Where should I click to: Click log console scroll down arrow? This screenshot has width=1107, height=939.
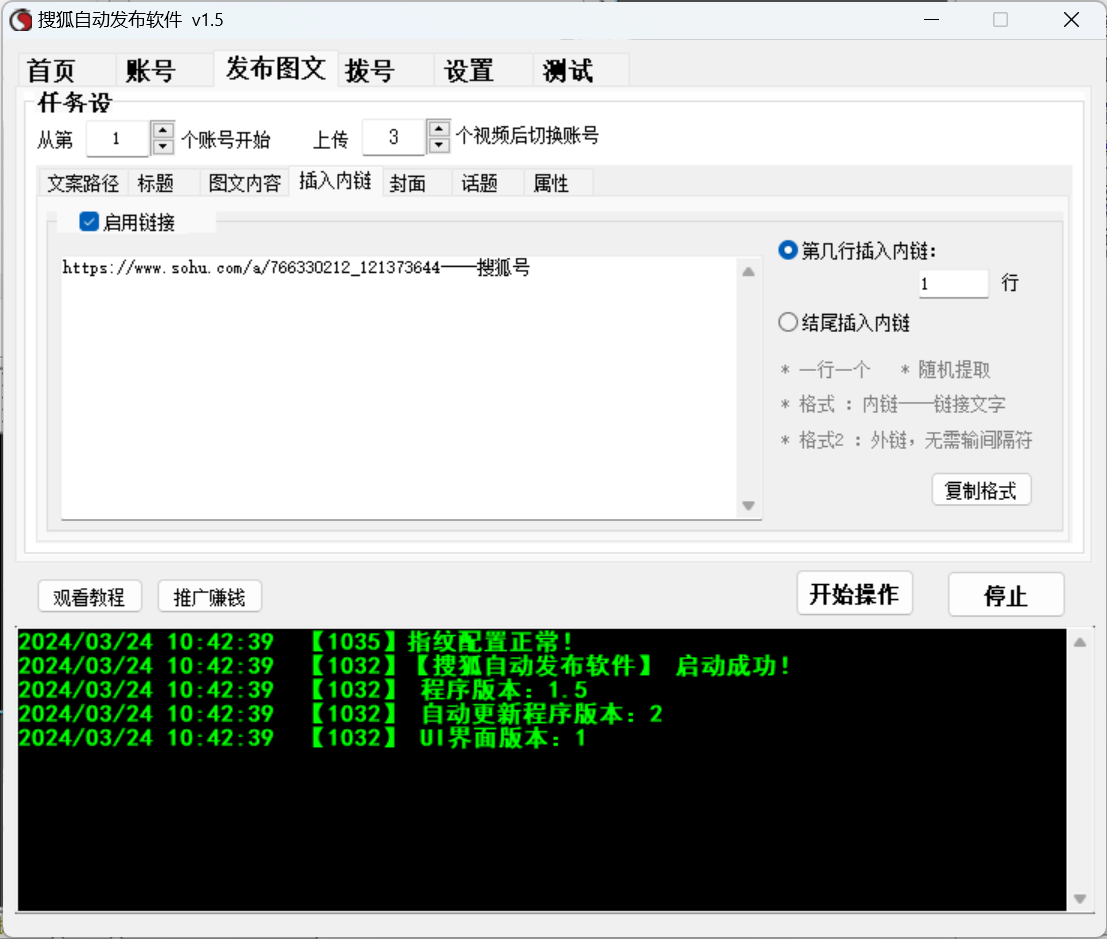[x=1079, y=899]
